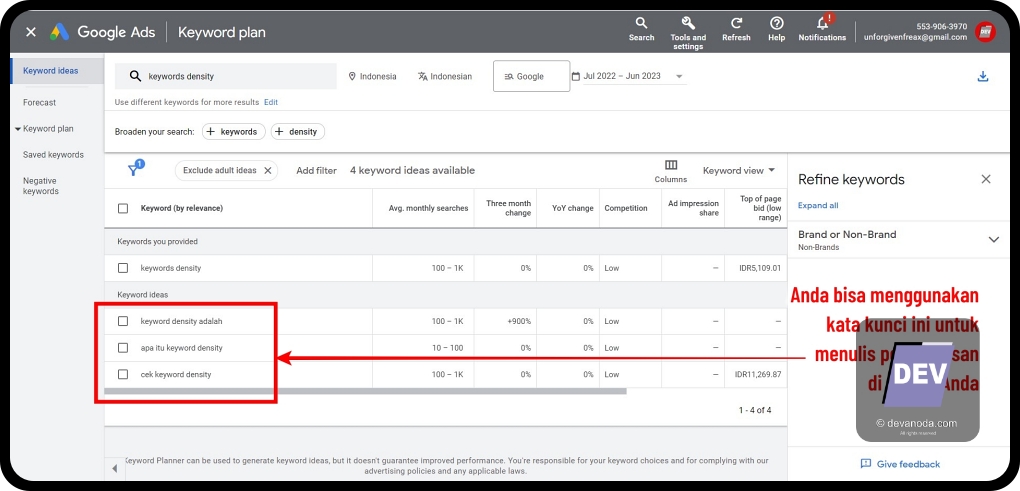Click the IDR5,109.01 bid value

760,268
